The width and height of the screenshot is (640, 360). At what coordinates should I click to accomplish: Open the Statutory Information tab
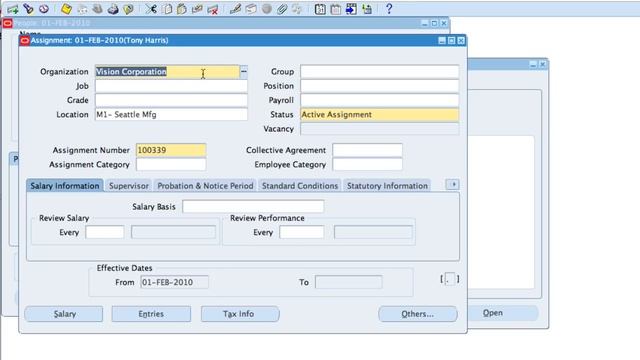pyautogui.click(x=387, y=186)
